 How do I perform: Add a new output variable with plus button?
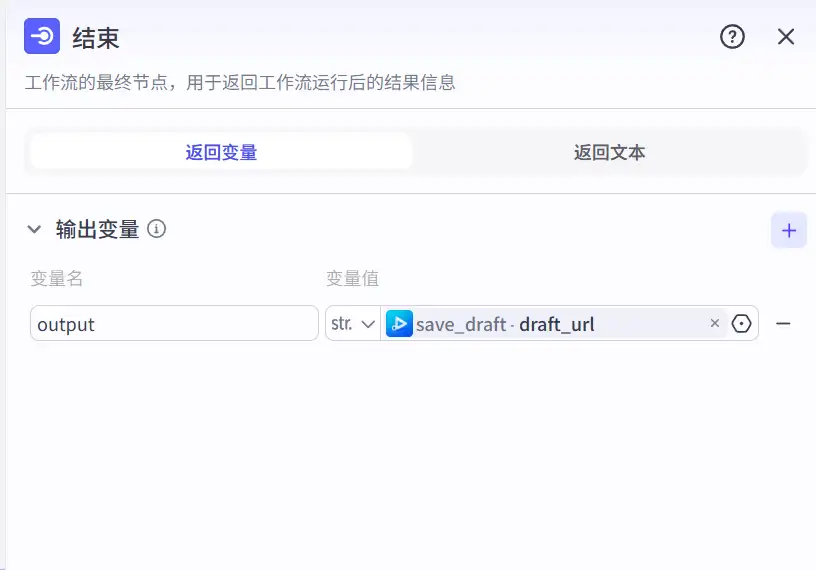[789, 230]
